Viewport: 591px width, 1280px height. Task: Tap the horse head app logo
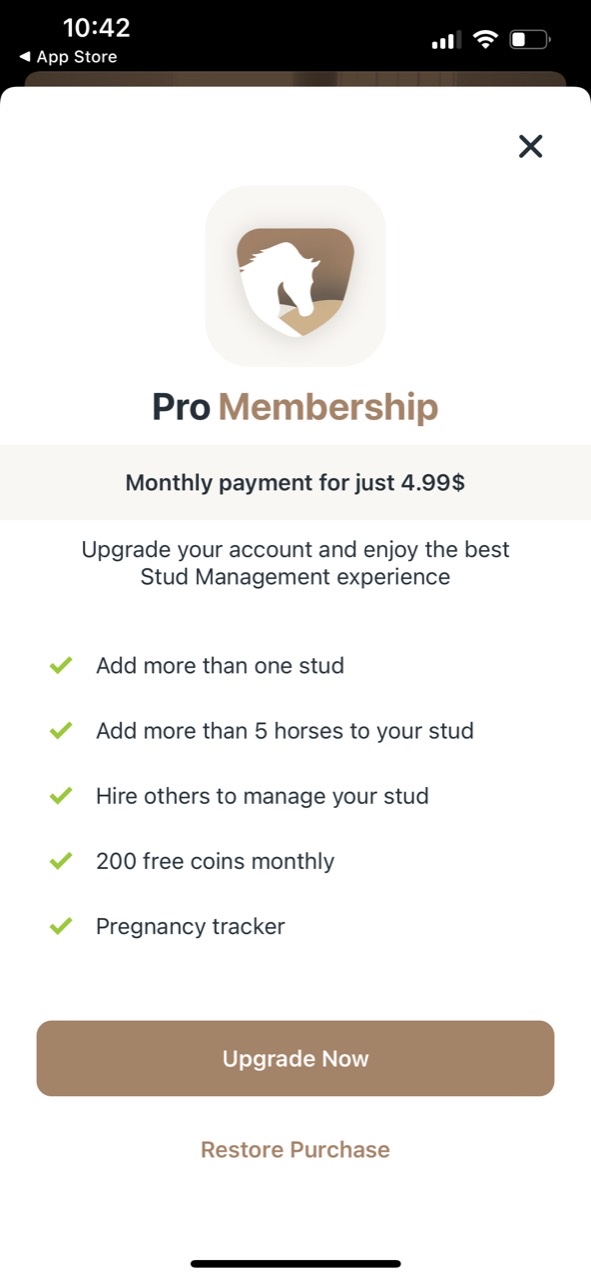pos(295,276)
